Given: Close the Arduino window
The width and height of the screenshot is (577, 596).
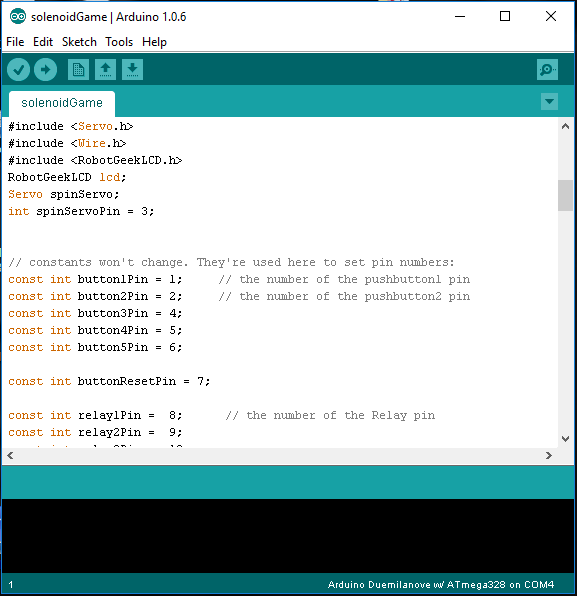Looking at the screenshot, I should point(550,16).
